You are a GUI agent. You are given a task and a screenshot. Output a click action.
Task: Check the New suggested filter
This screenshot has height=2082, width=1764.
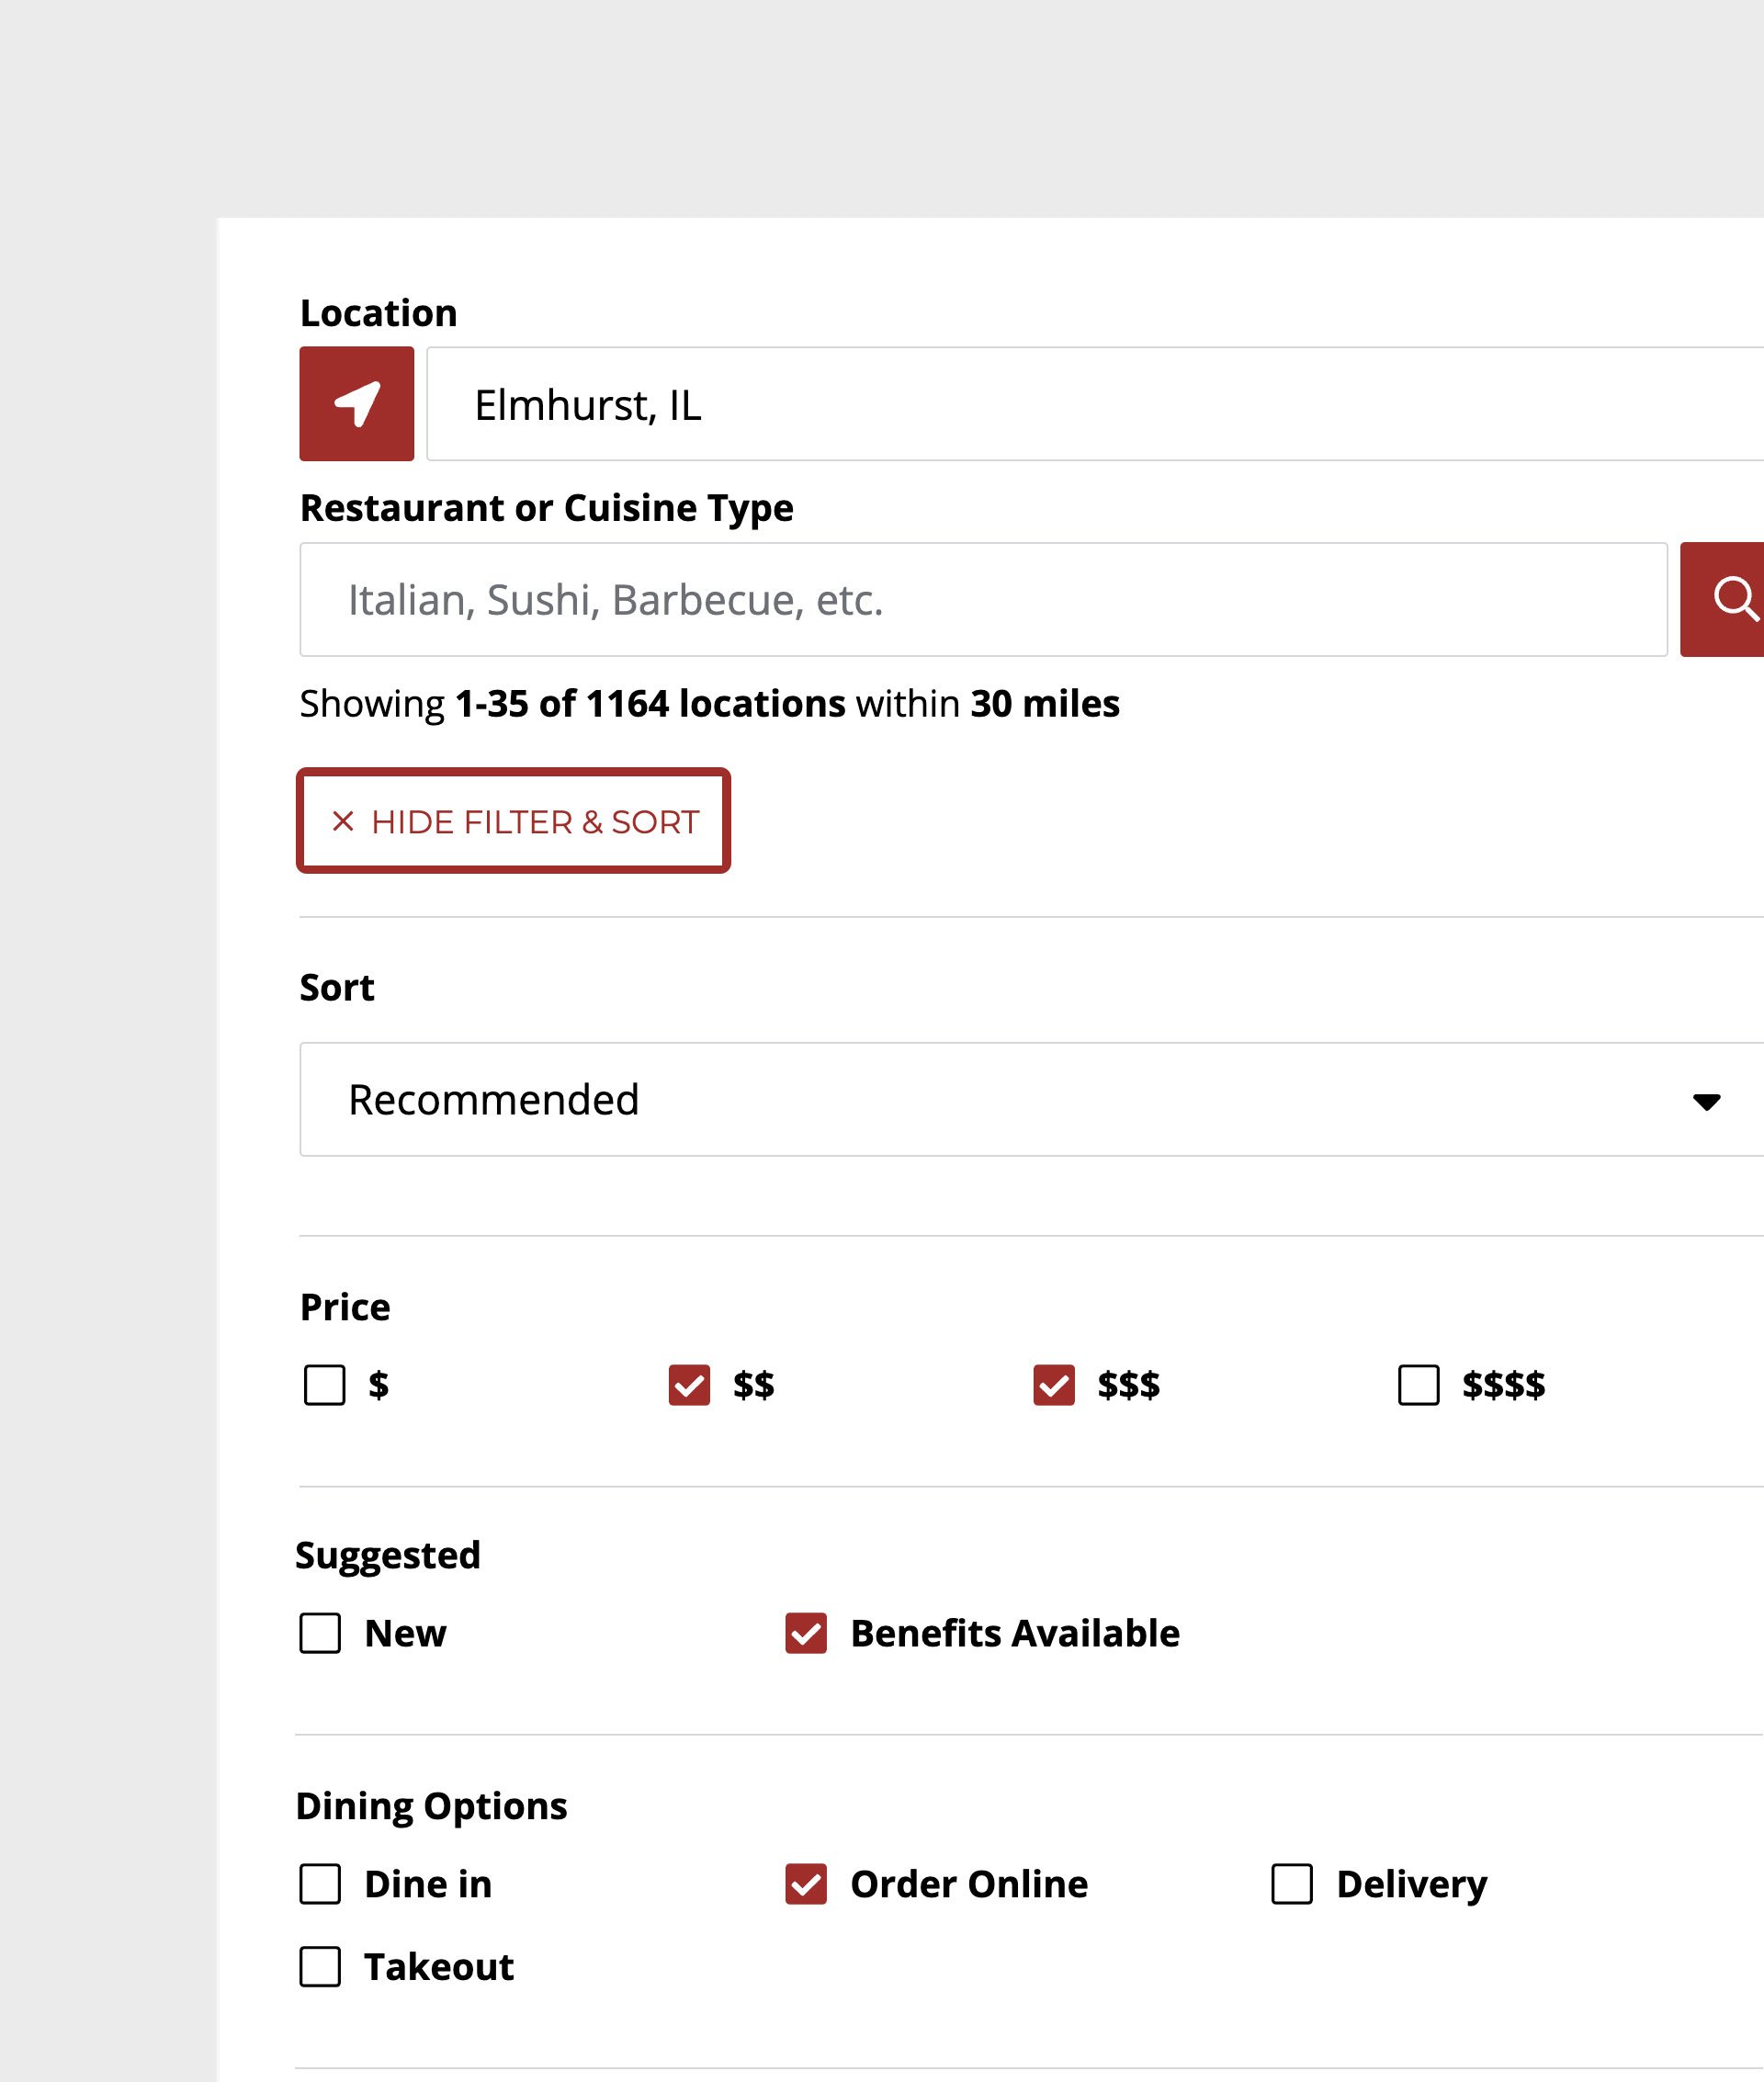(320, 1633)
